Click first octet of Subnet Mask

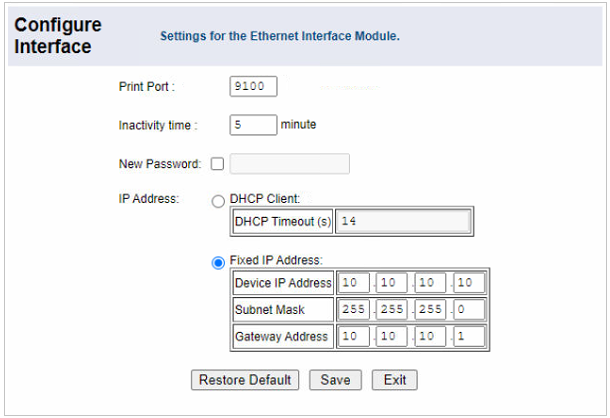tap(354, 310)
